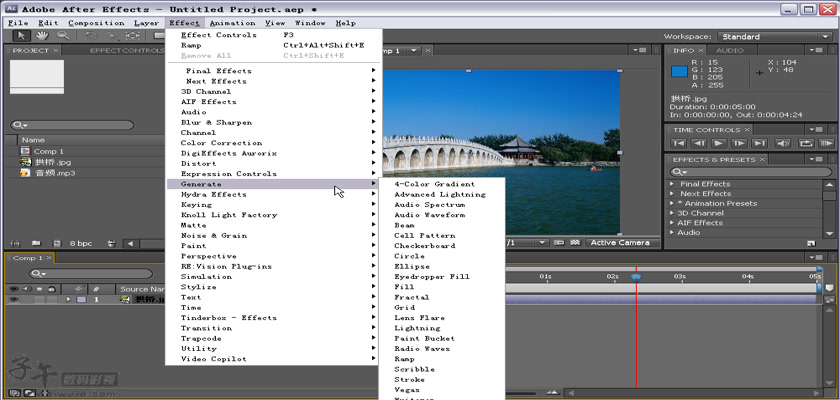This screenshot has width=840, height=400.
Task: Open Effects & Presets panel options menu
Action: (815, 160)
